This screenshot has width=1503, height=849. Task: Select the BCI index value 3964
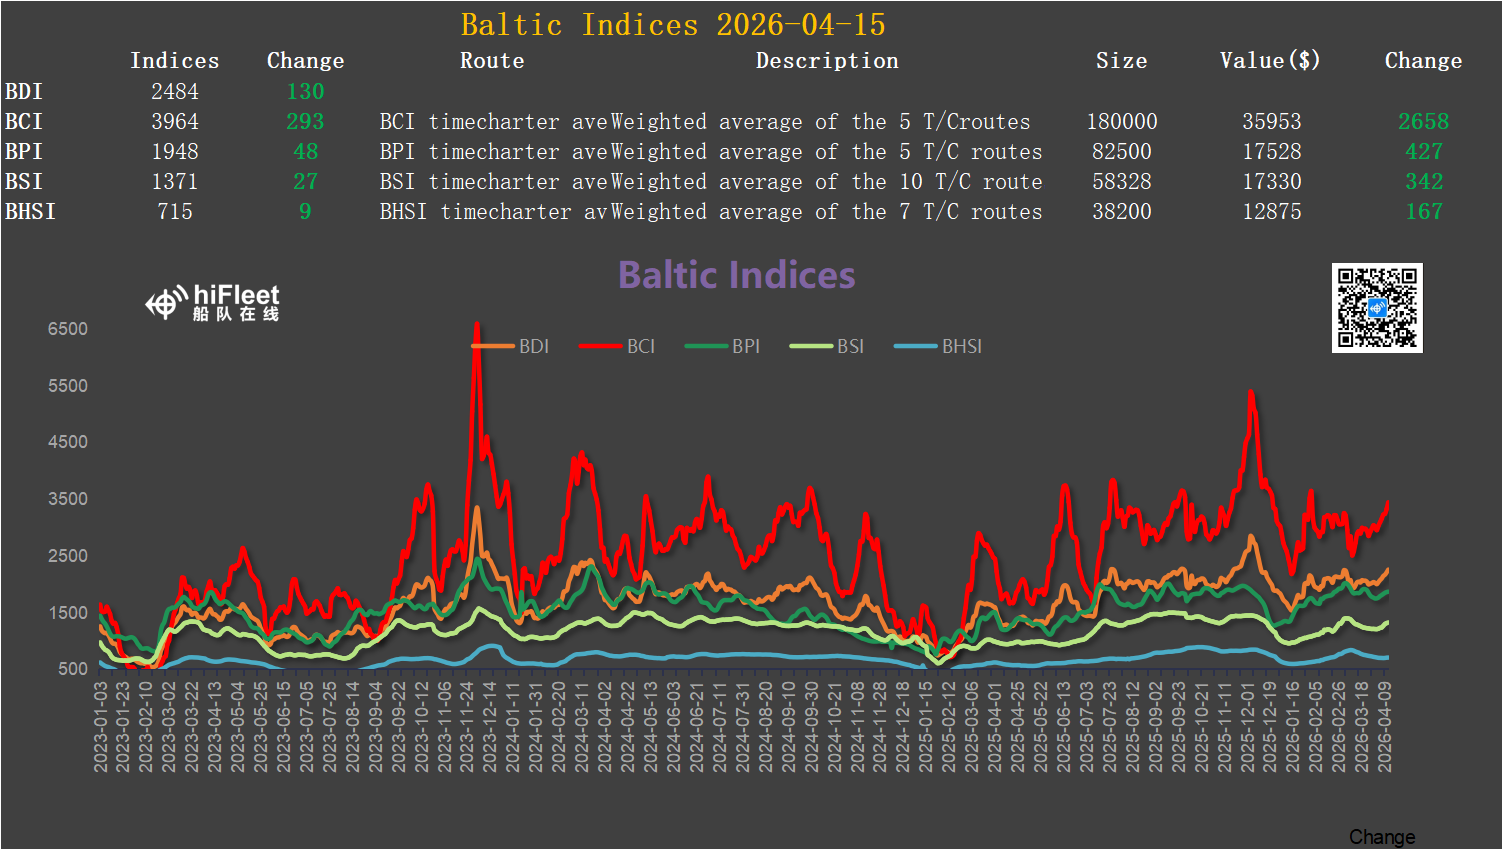(174, 122)
